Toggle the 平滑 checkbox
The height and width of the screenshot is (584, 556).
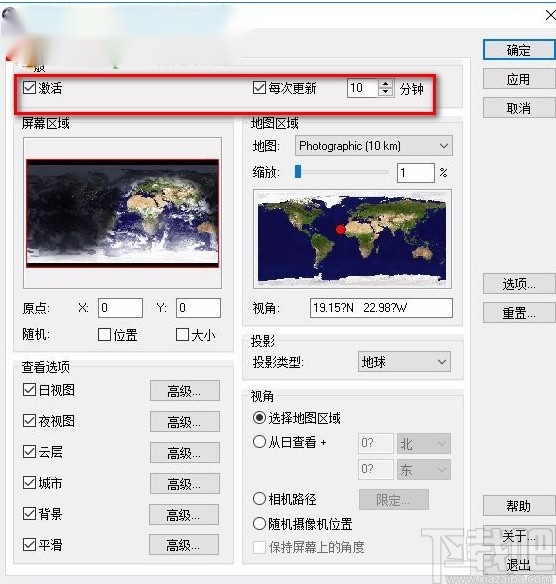[x=29, y=545]
